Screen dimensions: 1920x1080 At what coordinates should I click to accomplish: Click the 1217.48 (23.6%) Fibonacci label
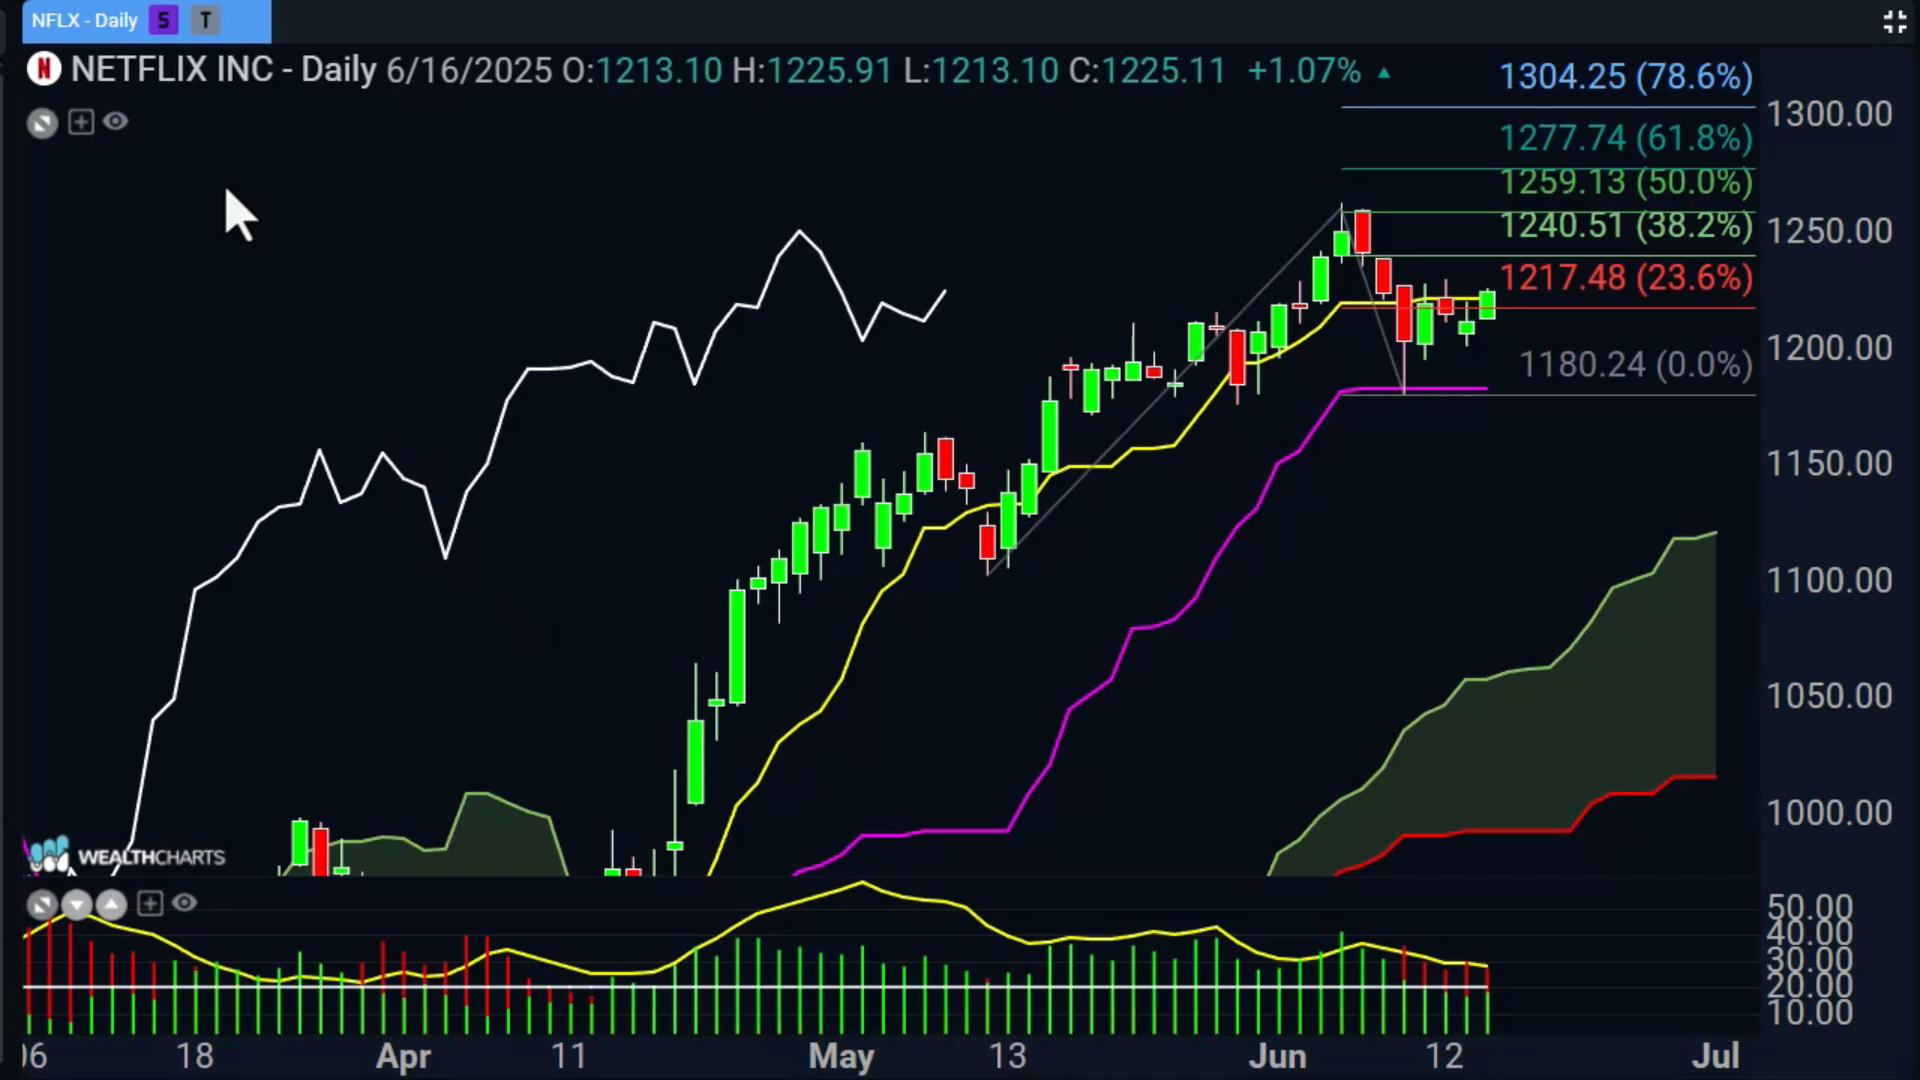pyautogui.click(x=1626, y=278)
